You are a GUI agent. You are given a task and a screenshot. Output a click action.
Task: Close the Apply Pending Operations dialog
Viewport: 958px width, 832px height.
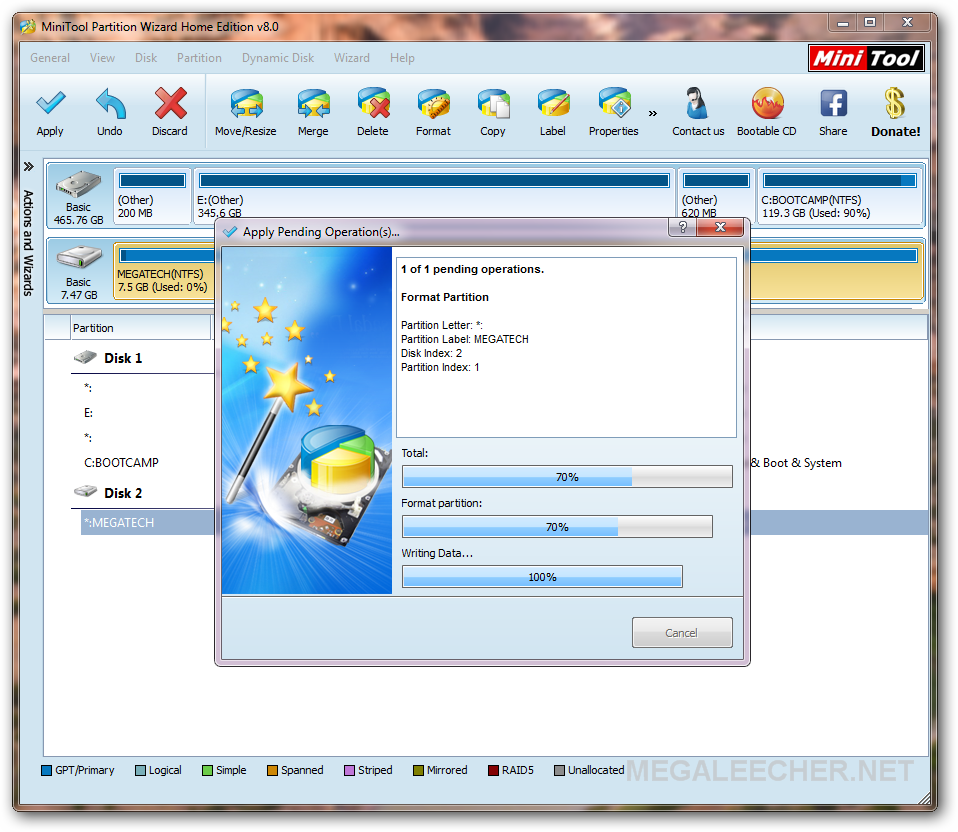720,227
